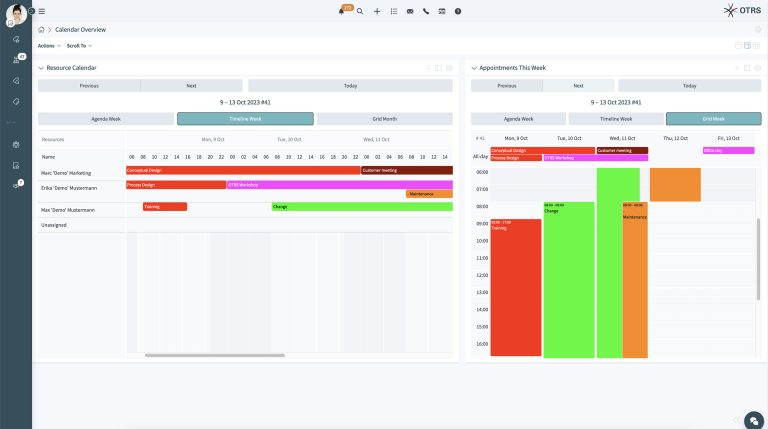Screen dimensions: 768x429
Task: Click Previous button in Resource Calendar
Action: tap(89, 86)
